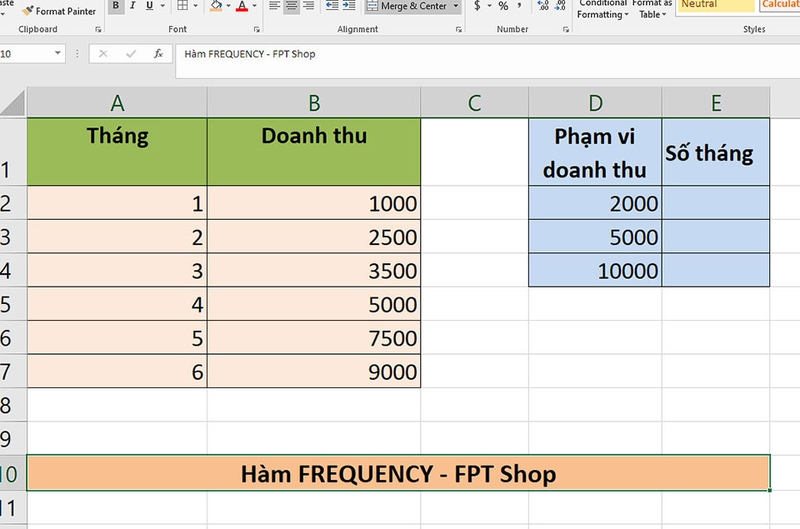Open Alignment dialog launcher
800x529 pixels.
pyautogui.click(x=459, y=30)
